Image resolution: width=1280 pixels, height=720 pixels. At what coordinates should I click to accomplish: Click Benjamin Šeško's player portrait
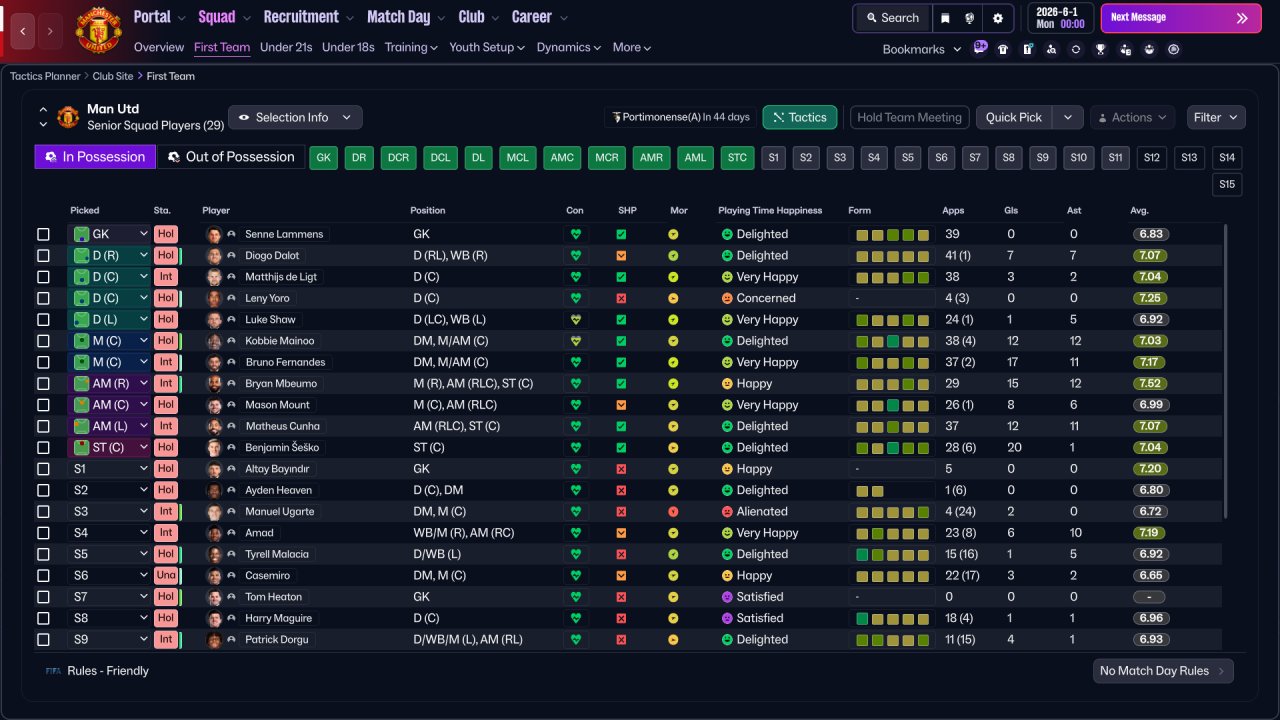coord(213,448)
